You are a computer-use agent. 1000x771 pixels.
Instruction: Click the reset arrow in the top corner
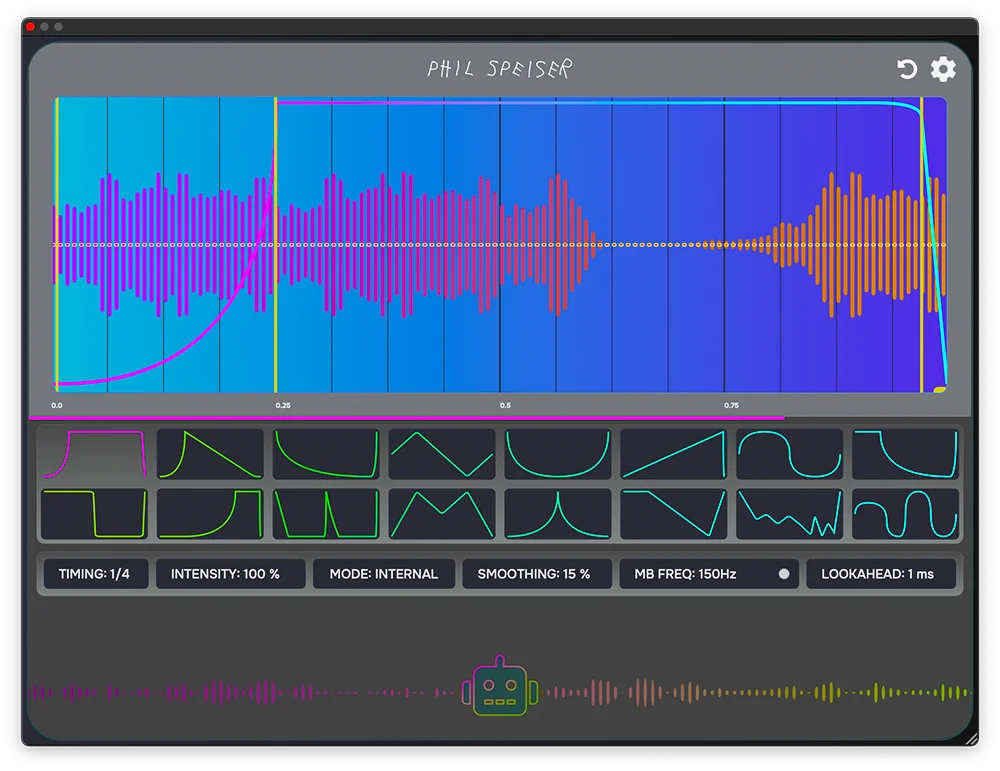coord(906,69)
